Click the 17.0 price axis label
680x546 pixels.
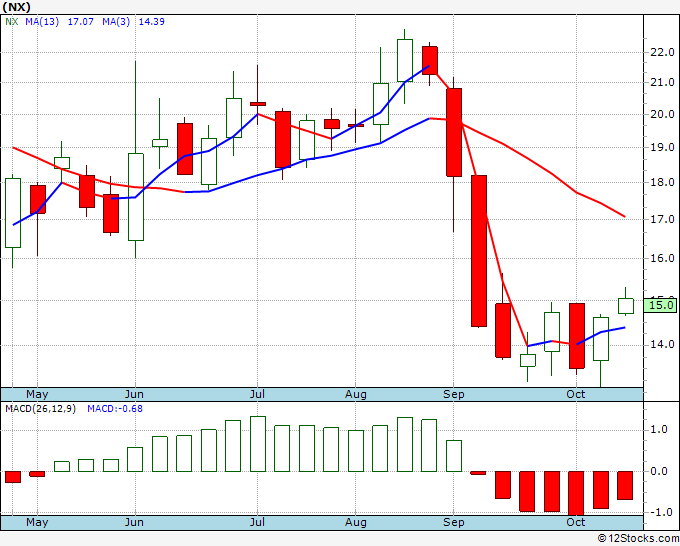coord(662,219)
